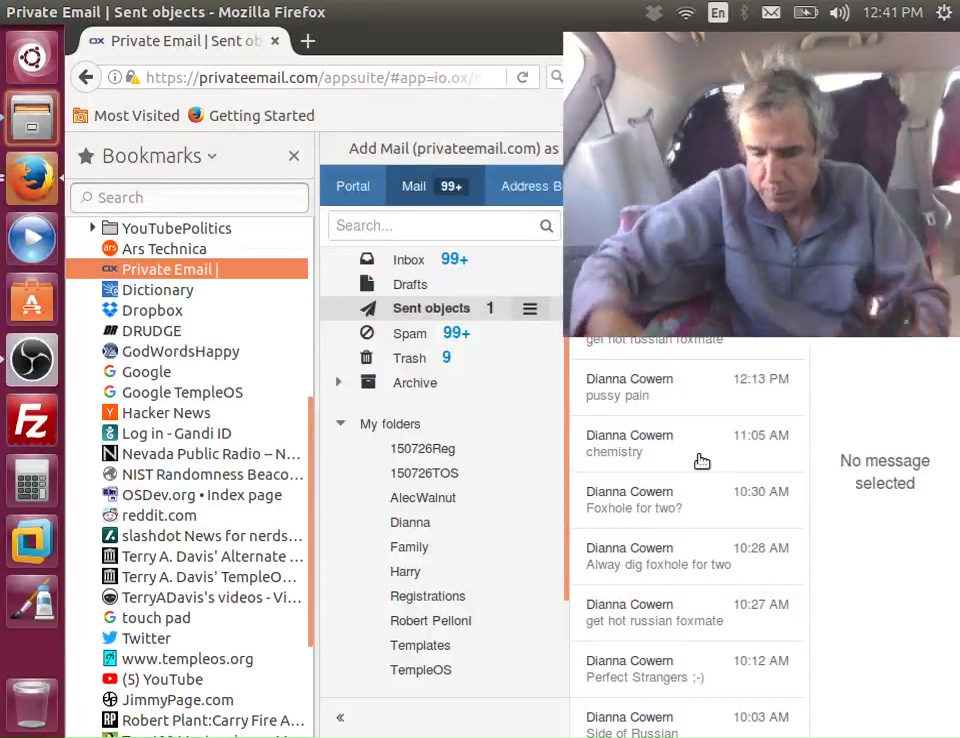Open the blue-and-yellow square launcher icon

click(32, 541)
